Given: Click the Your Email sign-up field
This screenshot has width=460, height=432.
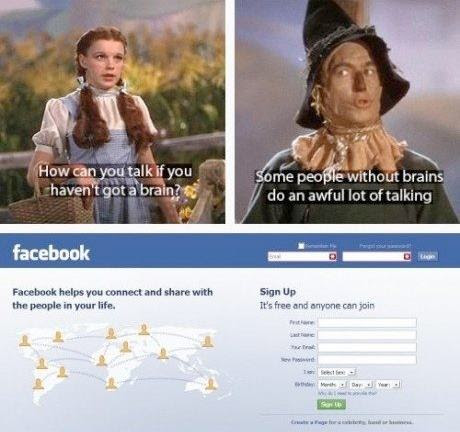Looking at the screenshot, I should [367, 347].
